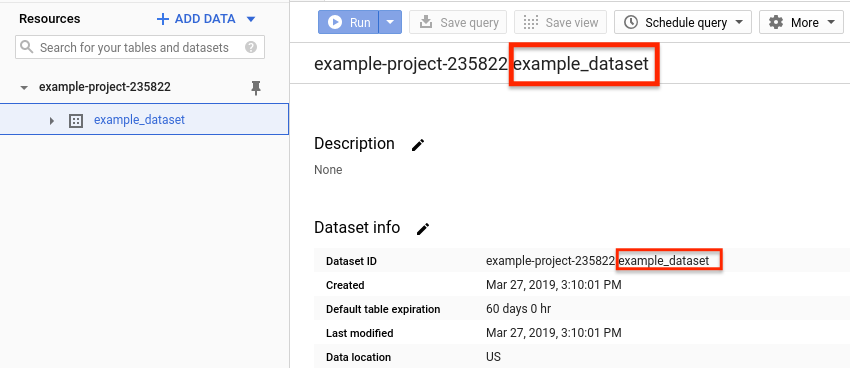
Task: Edit Dataset info with pencil icon
Action: (423, 228)
